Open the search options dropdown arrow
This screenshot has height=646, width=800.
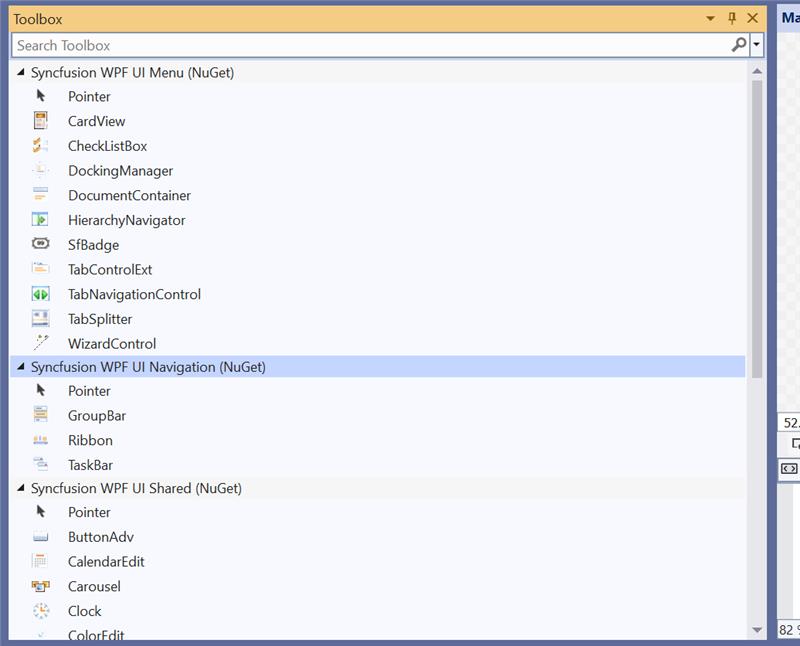pyautogui.click(x=757, y=45)
